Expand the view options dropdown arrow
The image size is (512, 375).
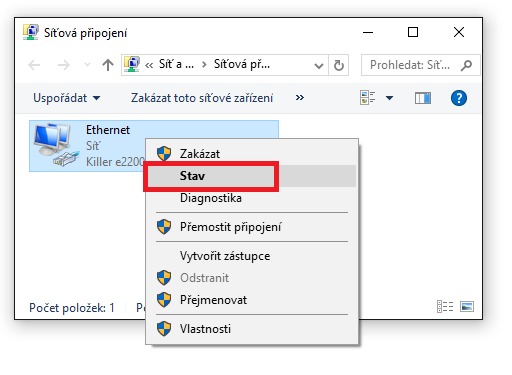(x=389, y=98)
